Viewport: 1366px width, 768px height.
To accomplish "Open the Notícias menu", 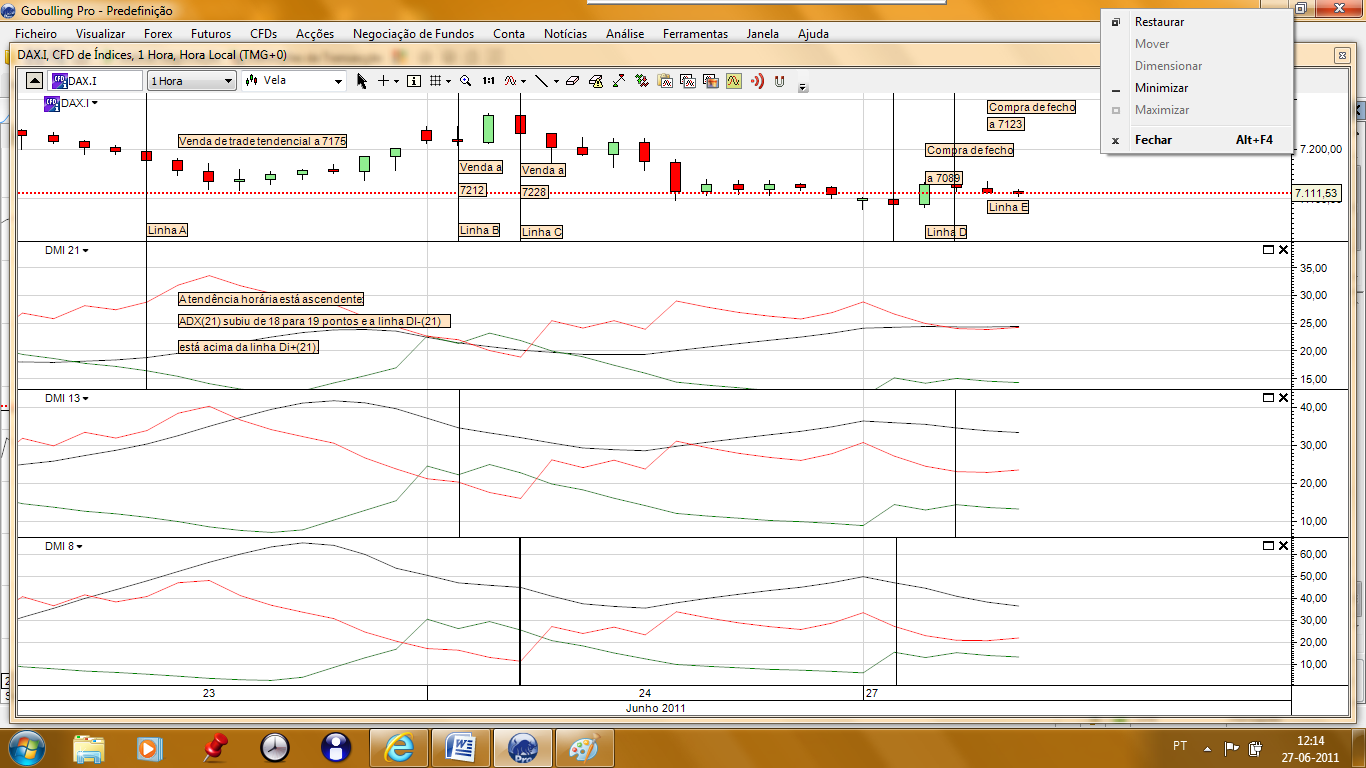I will point(566,34).
